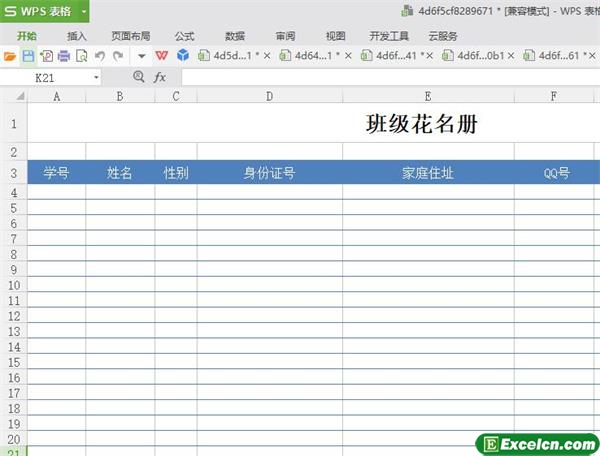
Task: Close the 4d64...1 document tab
Action: [x=348, y=56]
